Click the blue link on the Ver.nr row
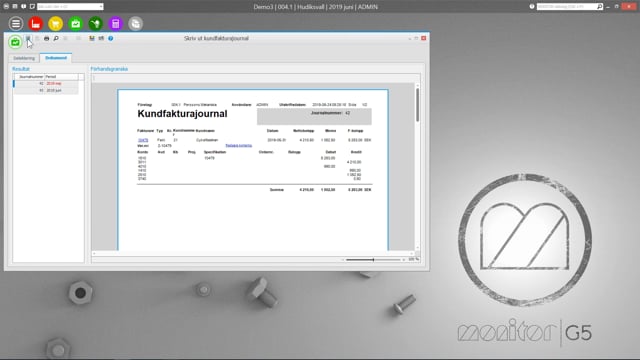This screenshot has width=640, height=360. pyautogui.click(x=239, y=145)
